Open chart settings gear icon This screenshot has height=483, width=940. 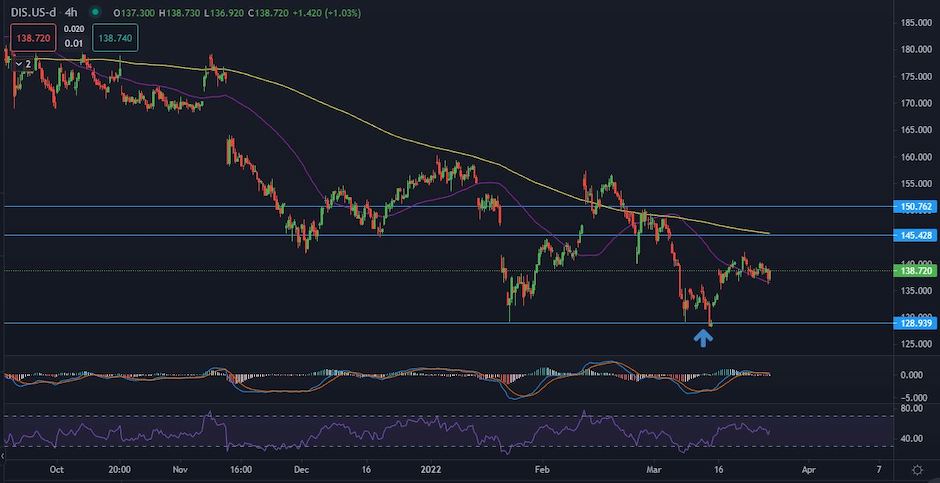coord(917,469)
